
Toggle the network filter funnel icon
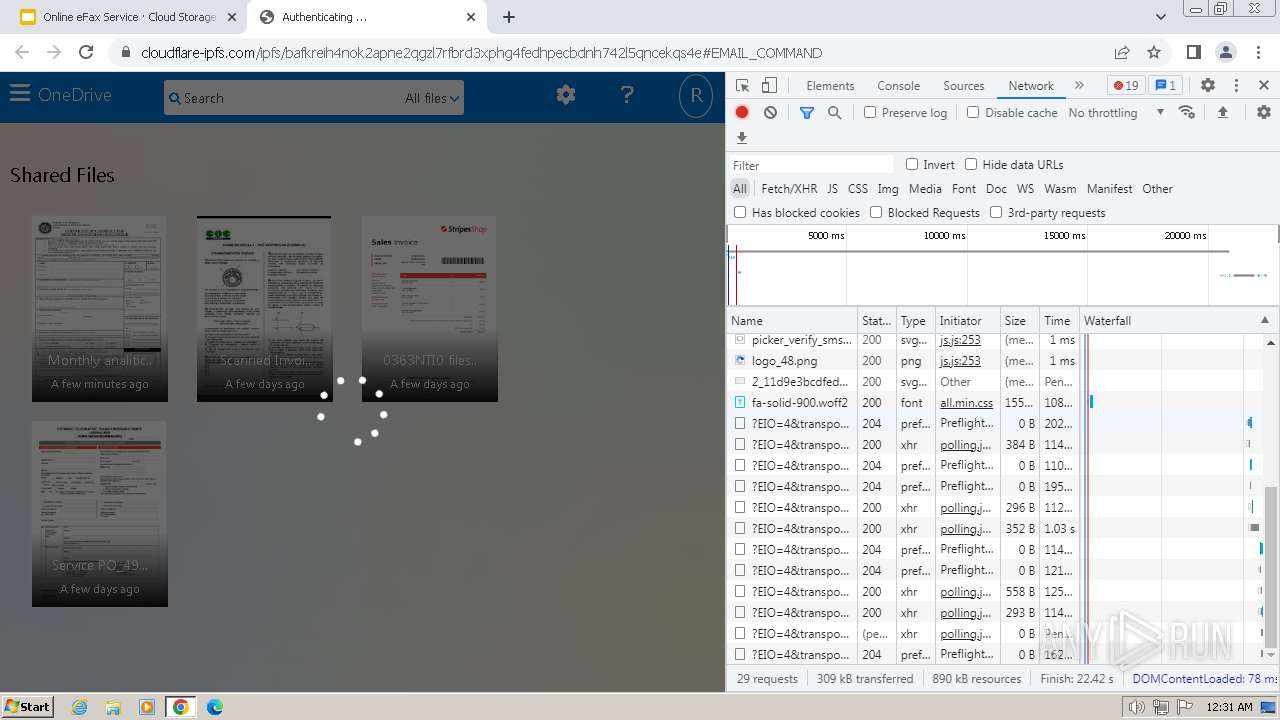pos(807,112)
